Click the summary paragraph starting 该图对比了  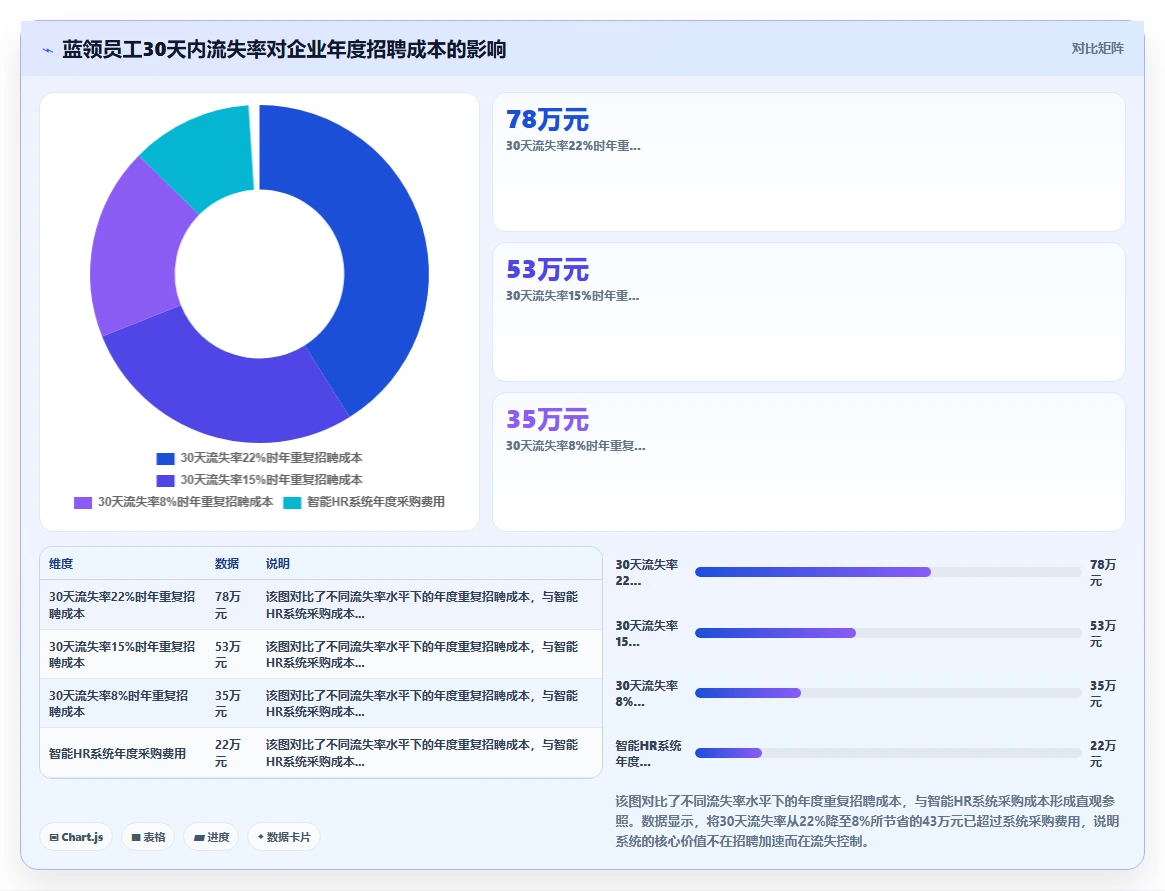(x=867, y=821)
